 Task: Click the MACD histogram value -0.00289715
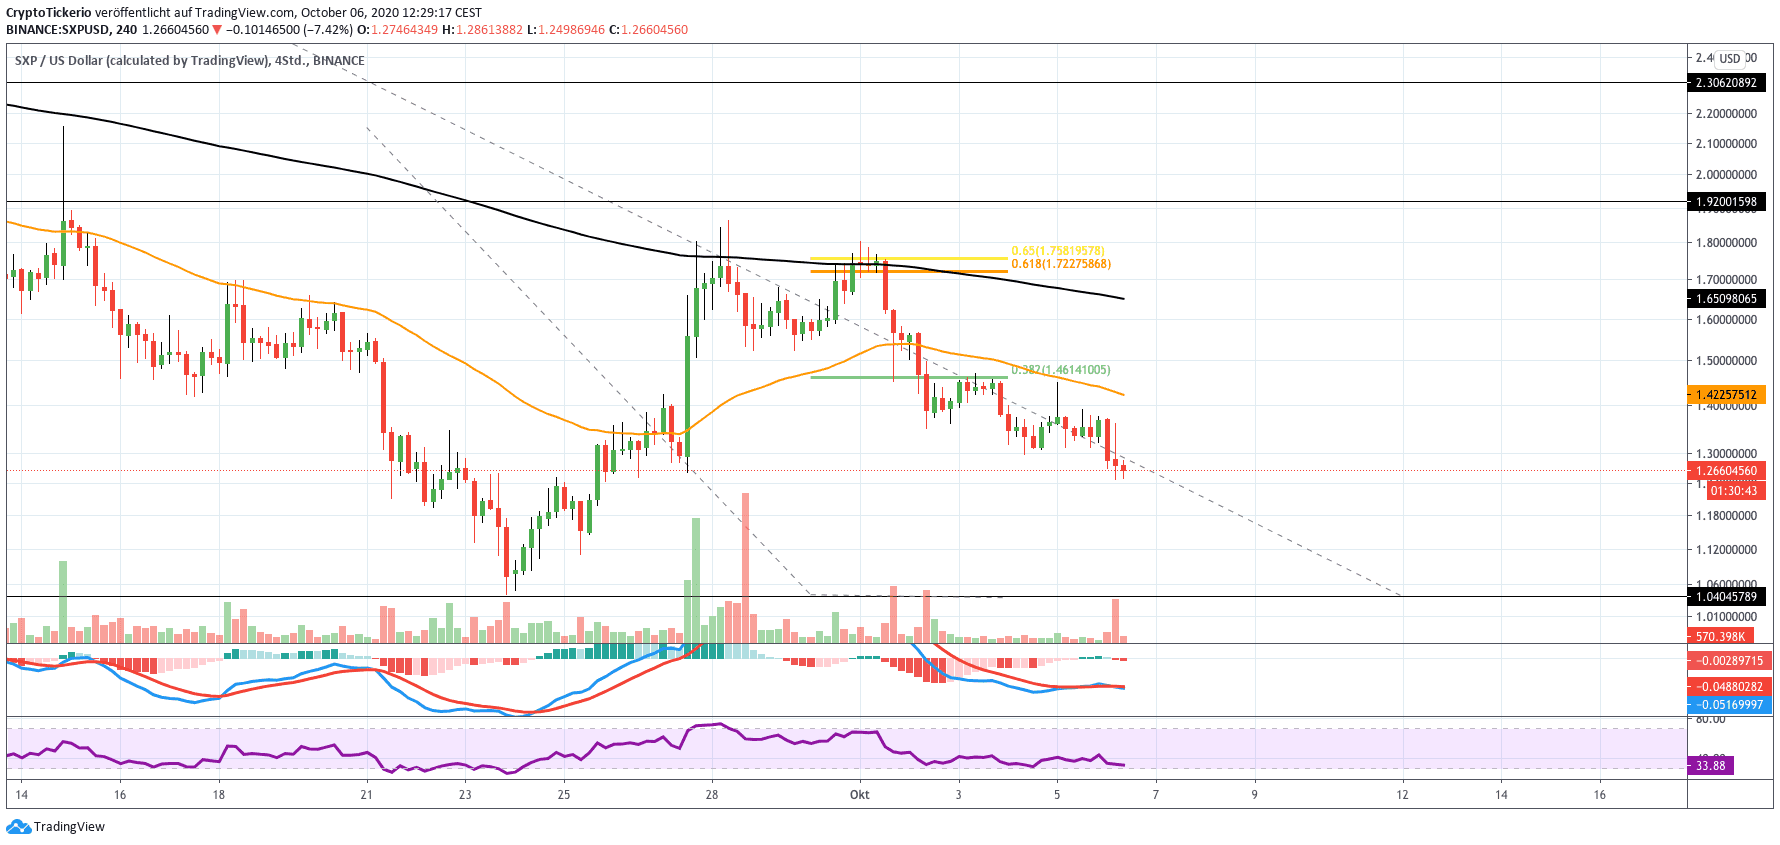1730,661
